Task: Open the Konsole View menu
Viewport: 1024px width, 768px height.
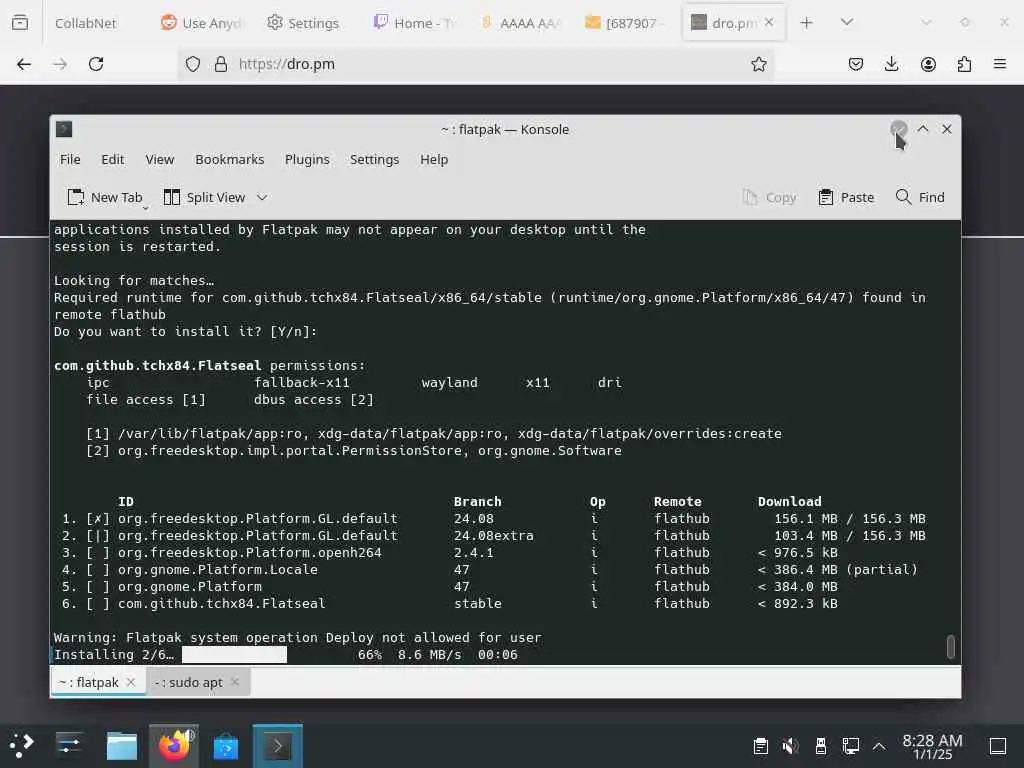Action: (x=159, y=159)
